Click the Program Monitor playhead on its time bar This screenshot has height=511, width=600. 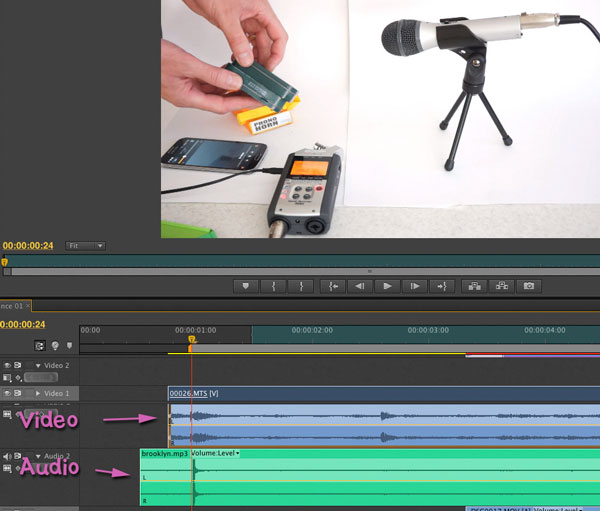tap(4, 262)
